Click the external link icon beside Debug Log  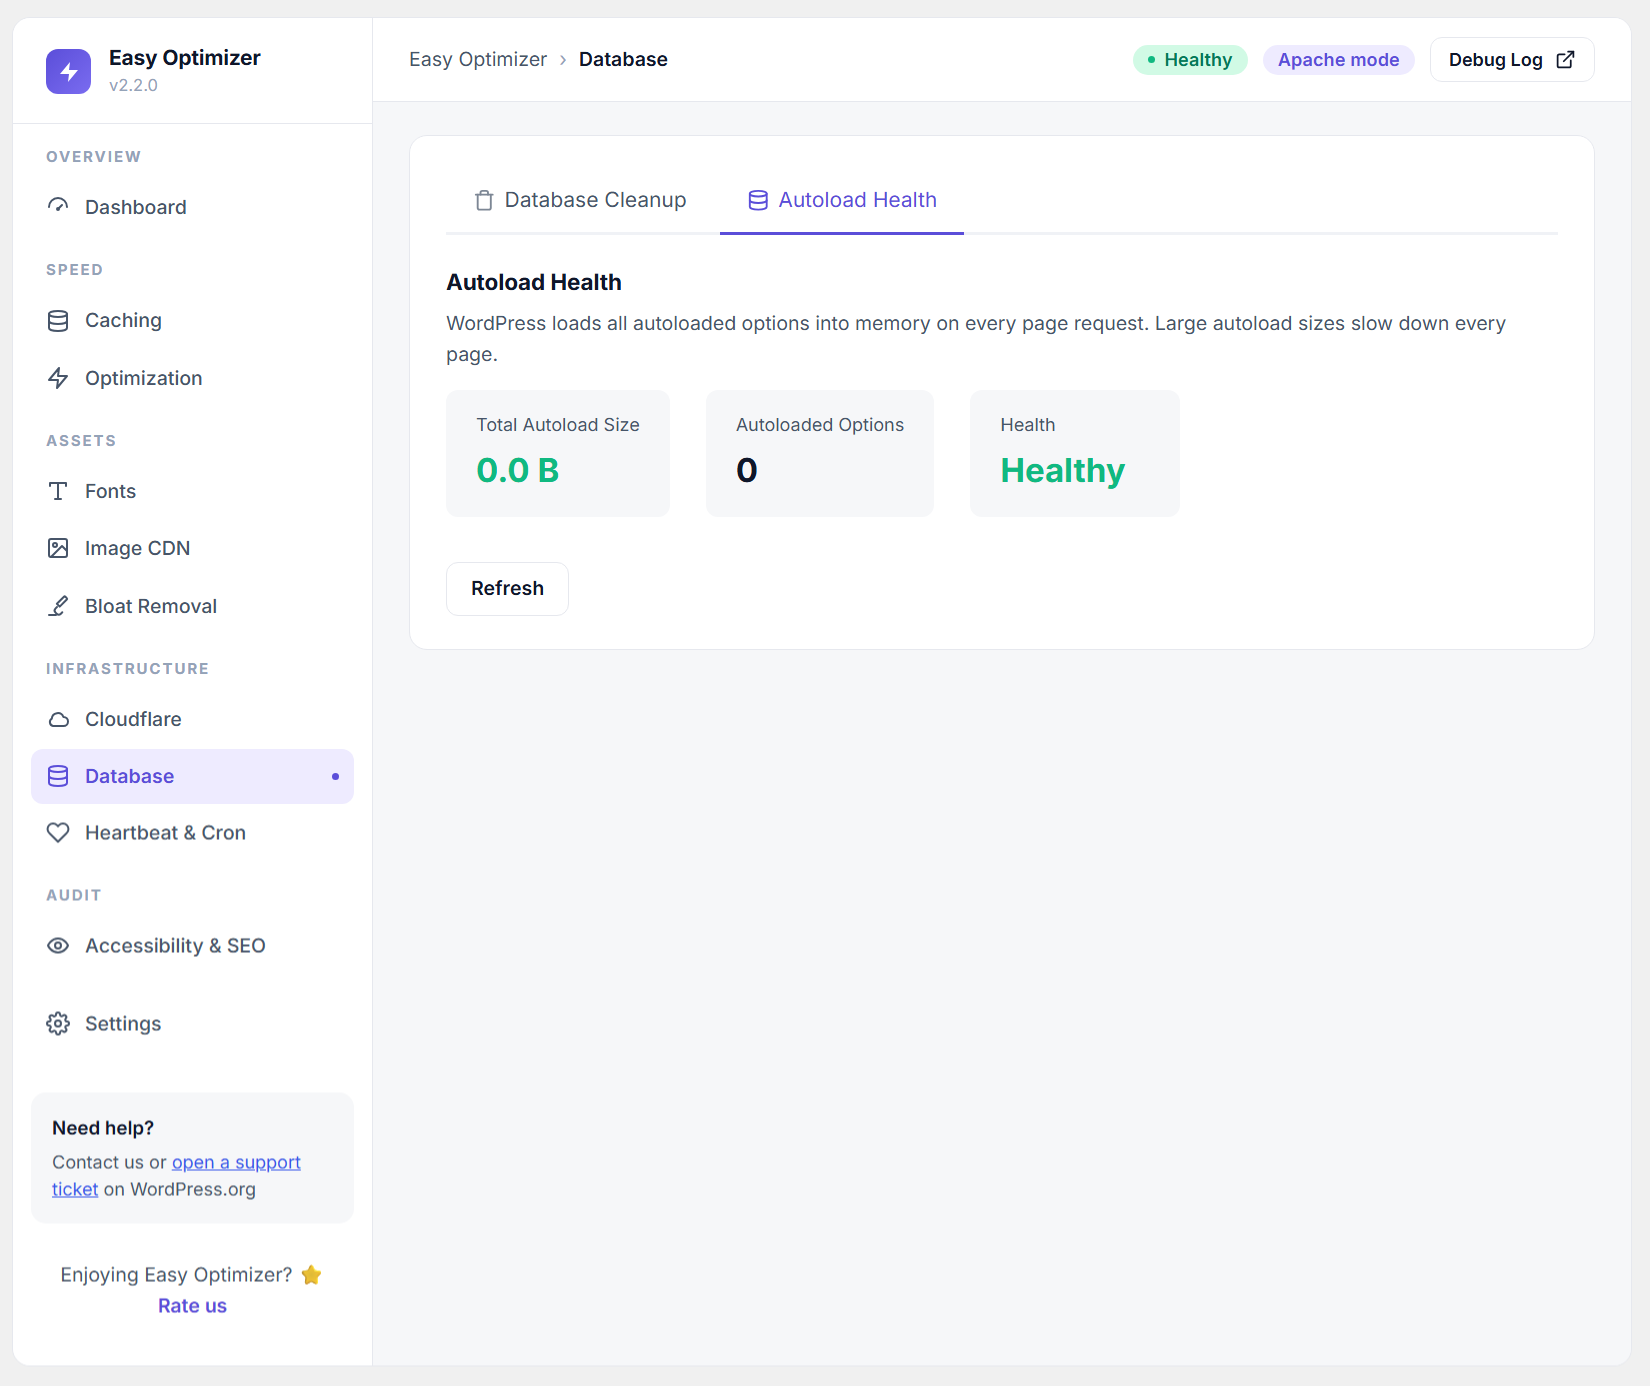click(1566, 60)
